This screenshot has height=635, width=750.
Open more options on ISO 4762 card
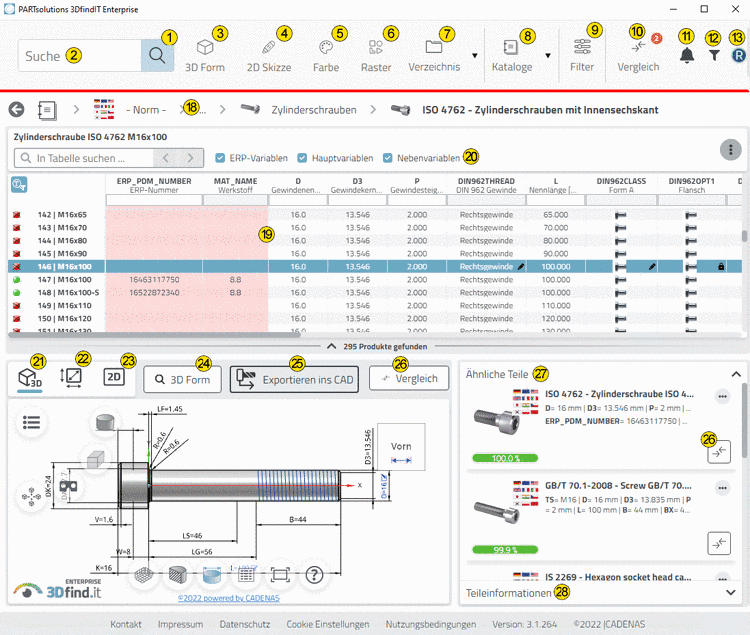722,396
